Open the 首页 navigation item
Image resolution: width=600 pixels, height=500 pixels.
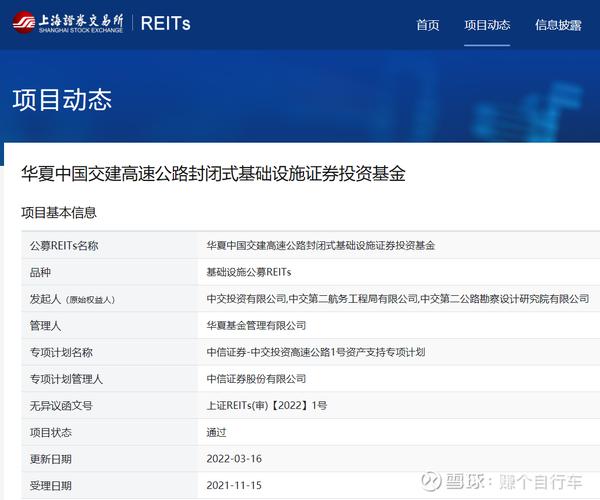coord(427,25)
